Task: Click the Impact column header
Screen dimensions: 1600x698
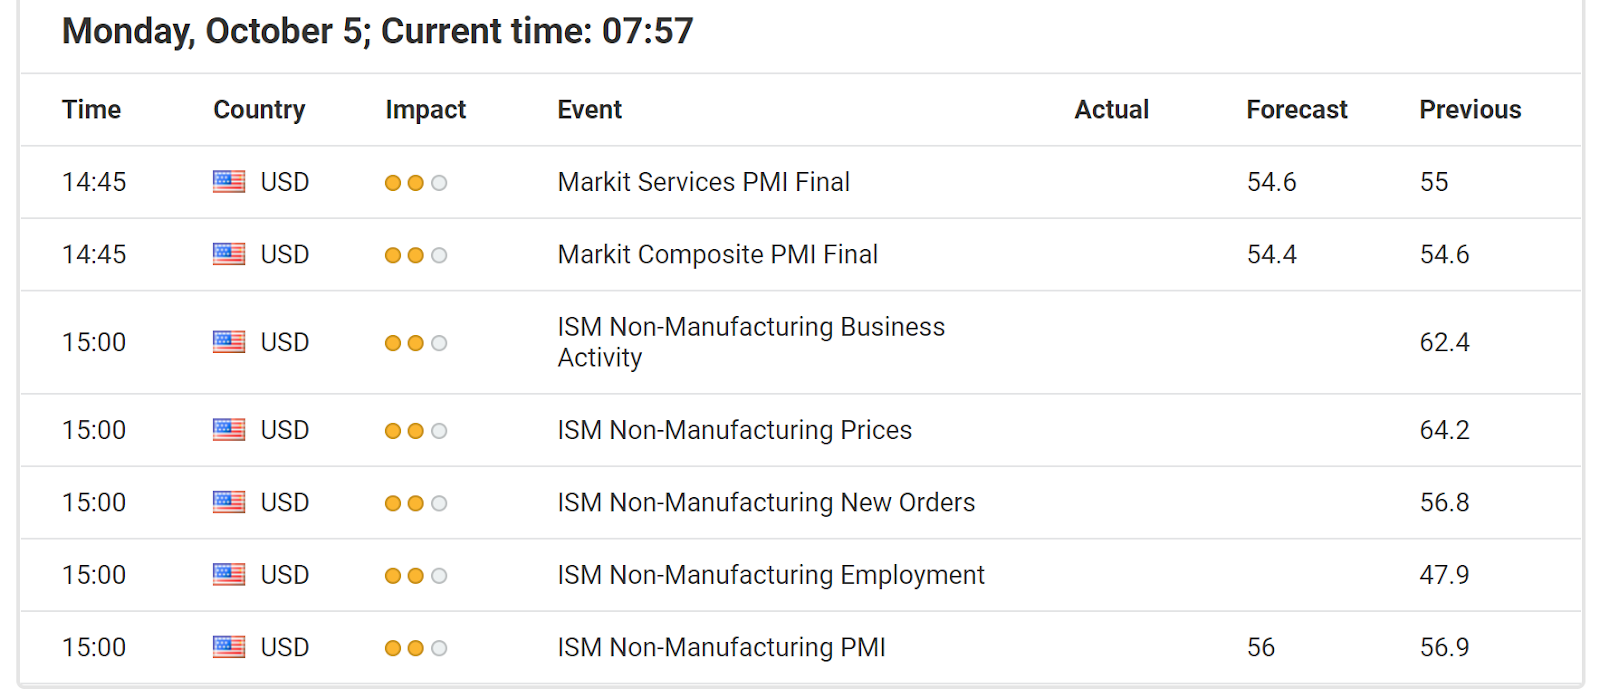Action: point(426,110)
